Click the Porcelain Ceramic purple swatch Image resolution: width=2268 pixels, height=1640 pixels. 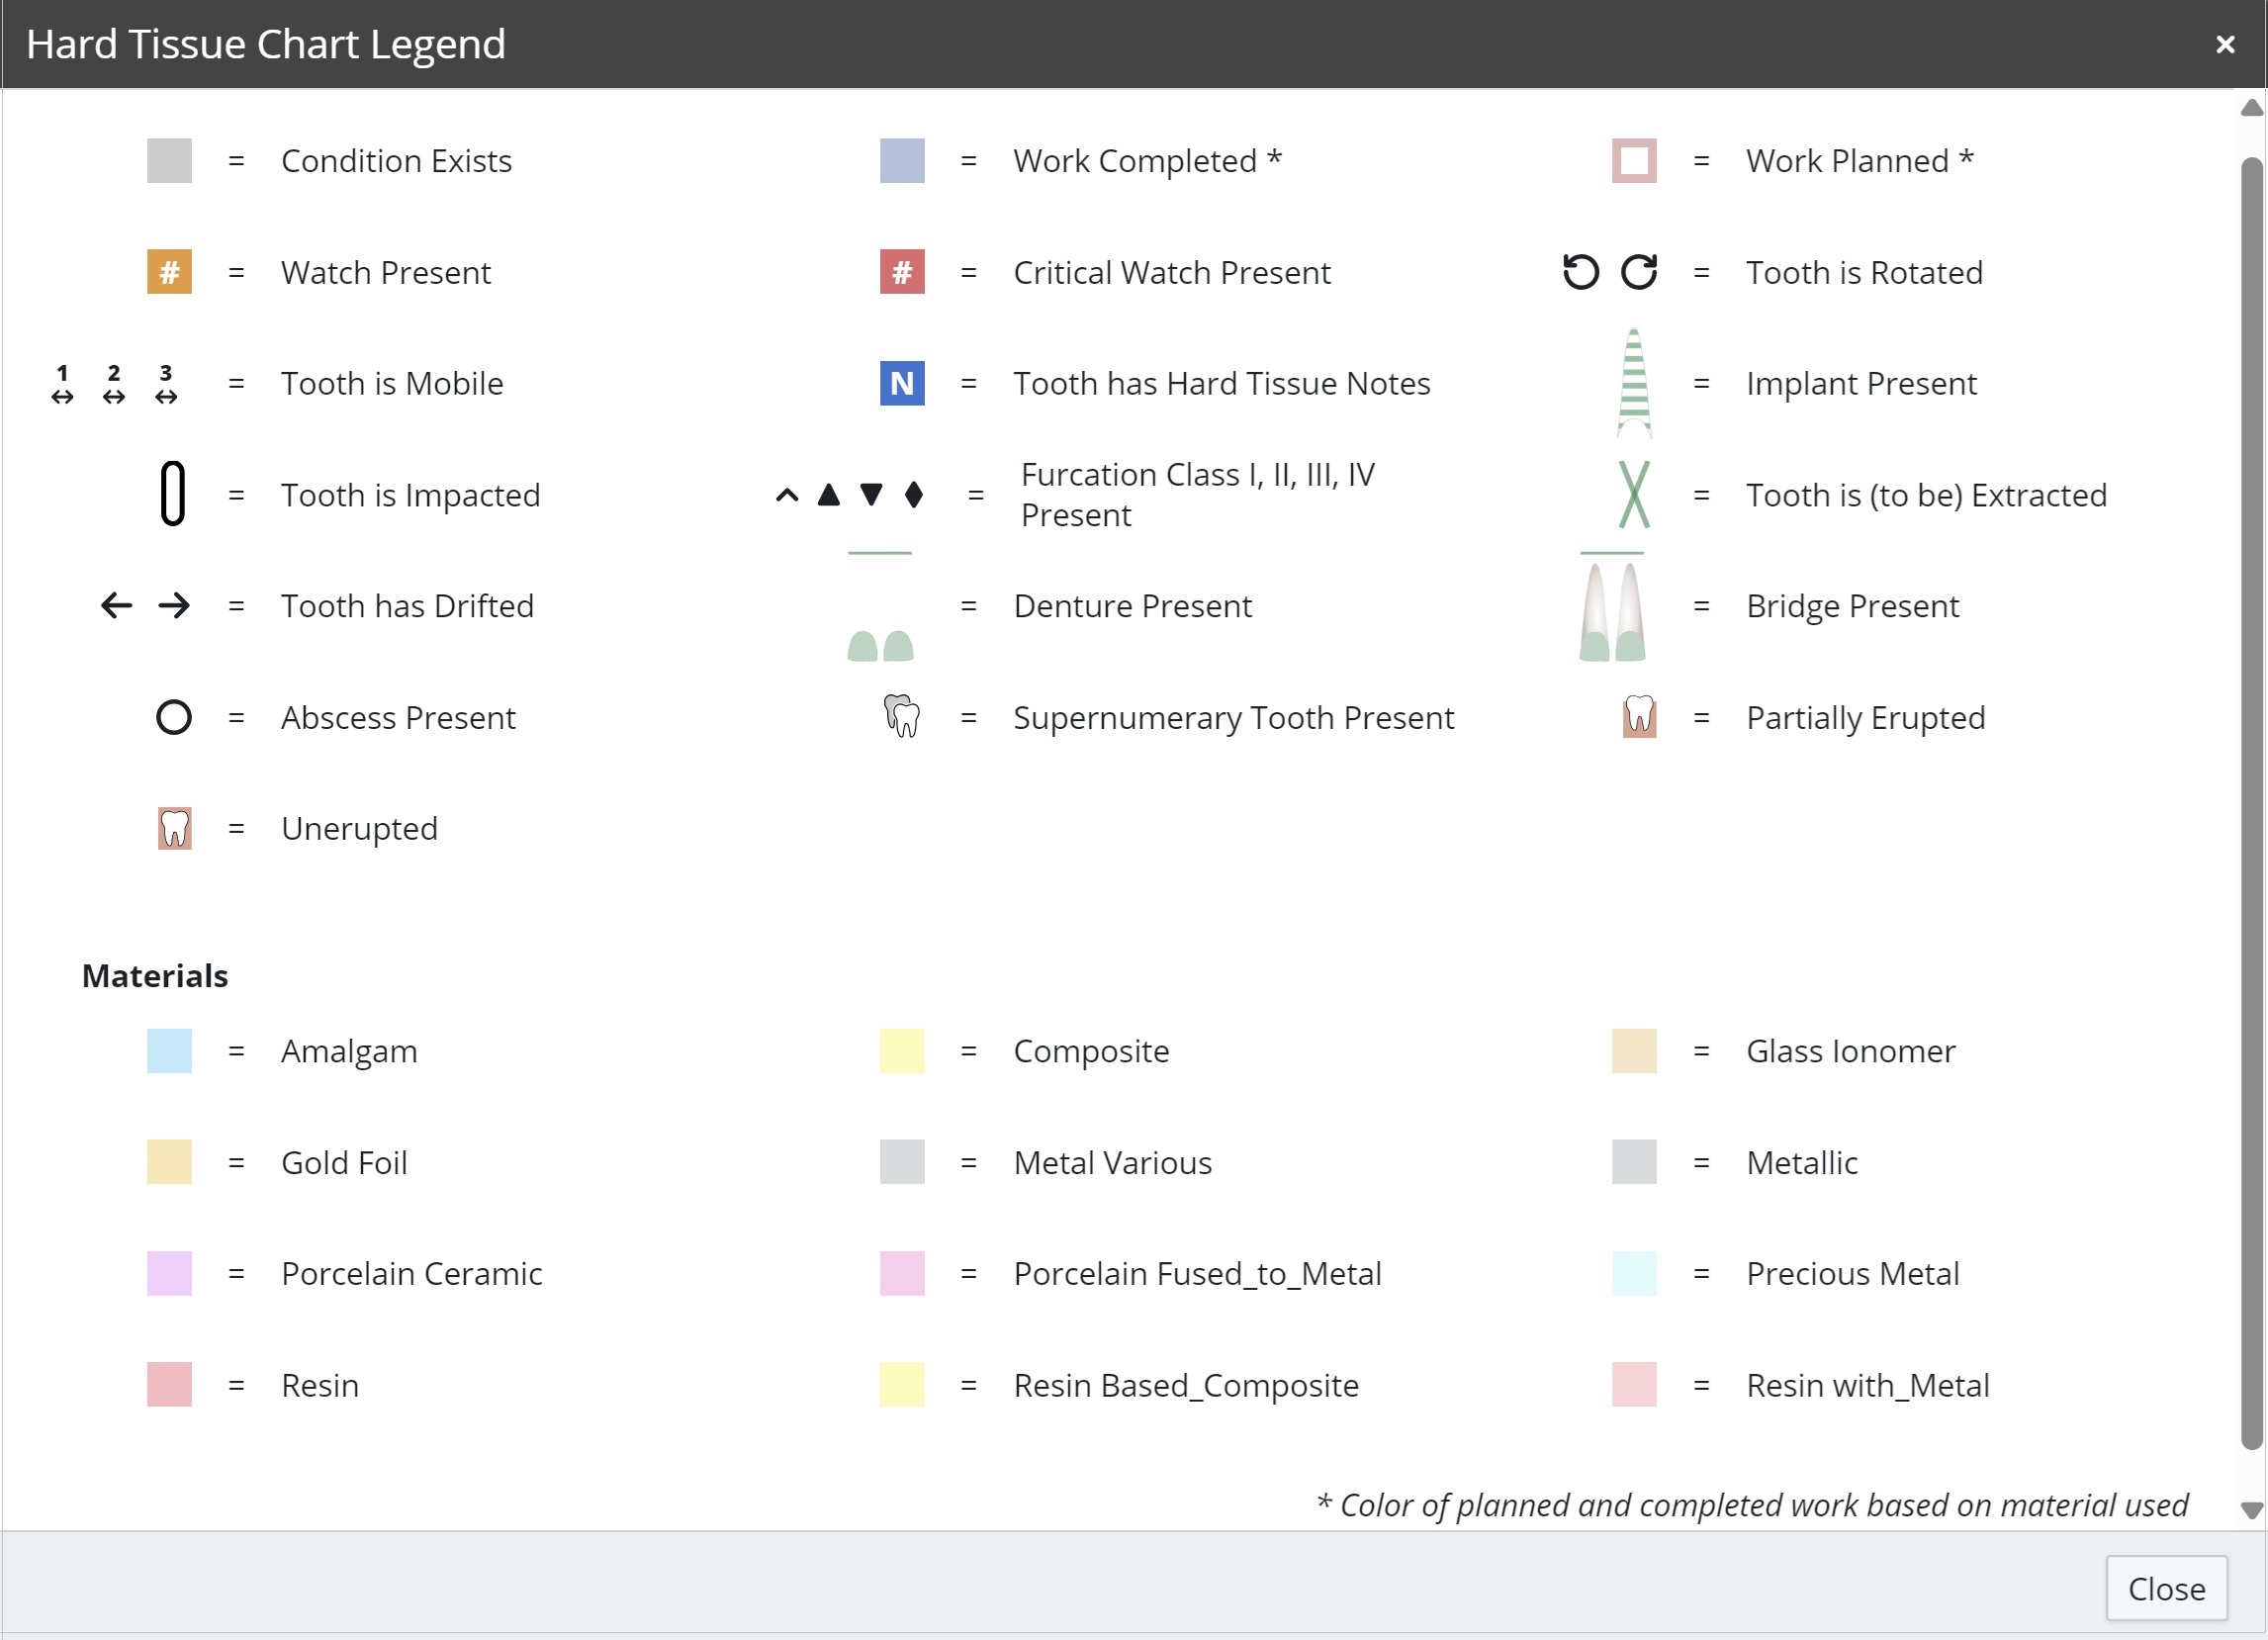169,1273
